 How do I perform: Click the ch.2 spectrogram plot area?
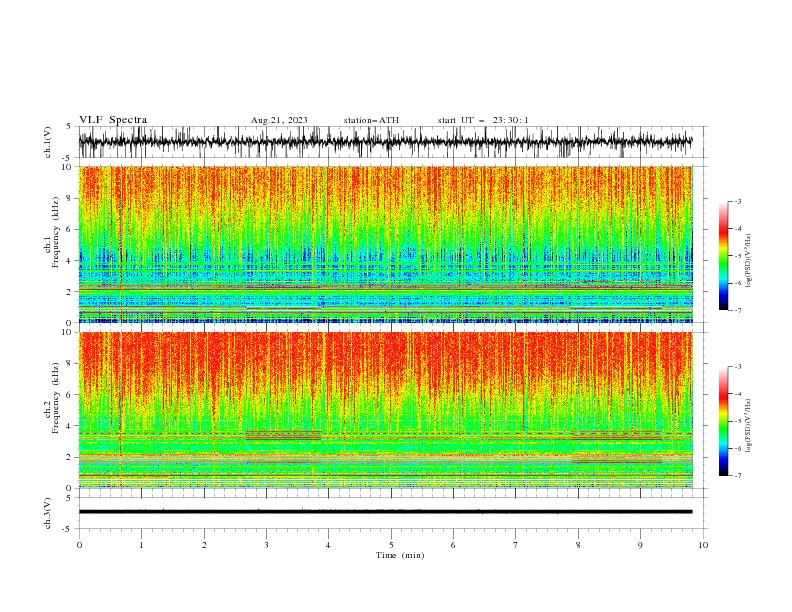(385, 410)
